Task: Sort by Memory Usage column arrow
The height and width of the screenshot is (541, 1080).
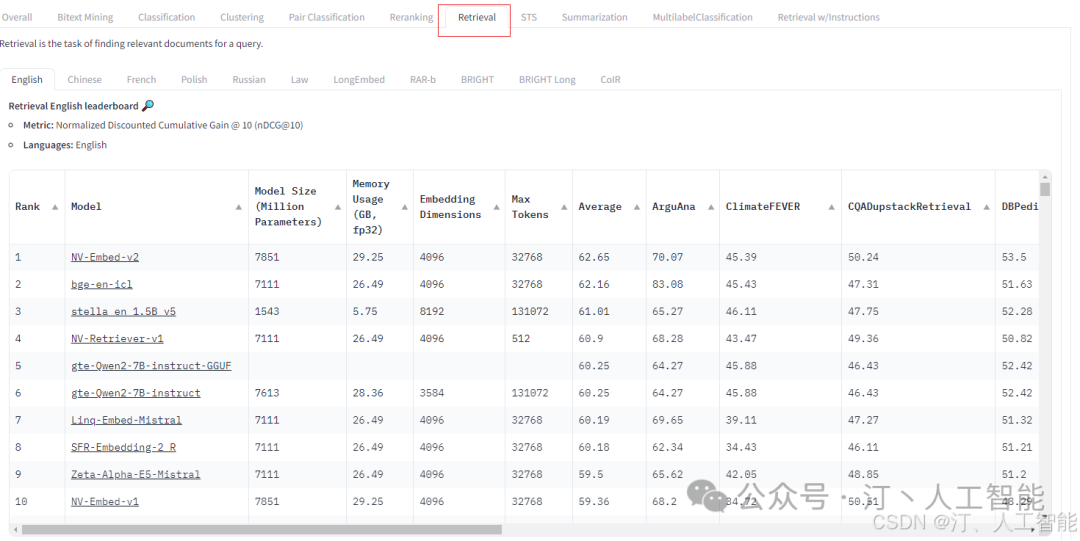Action: [x=404, y=207]
